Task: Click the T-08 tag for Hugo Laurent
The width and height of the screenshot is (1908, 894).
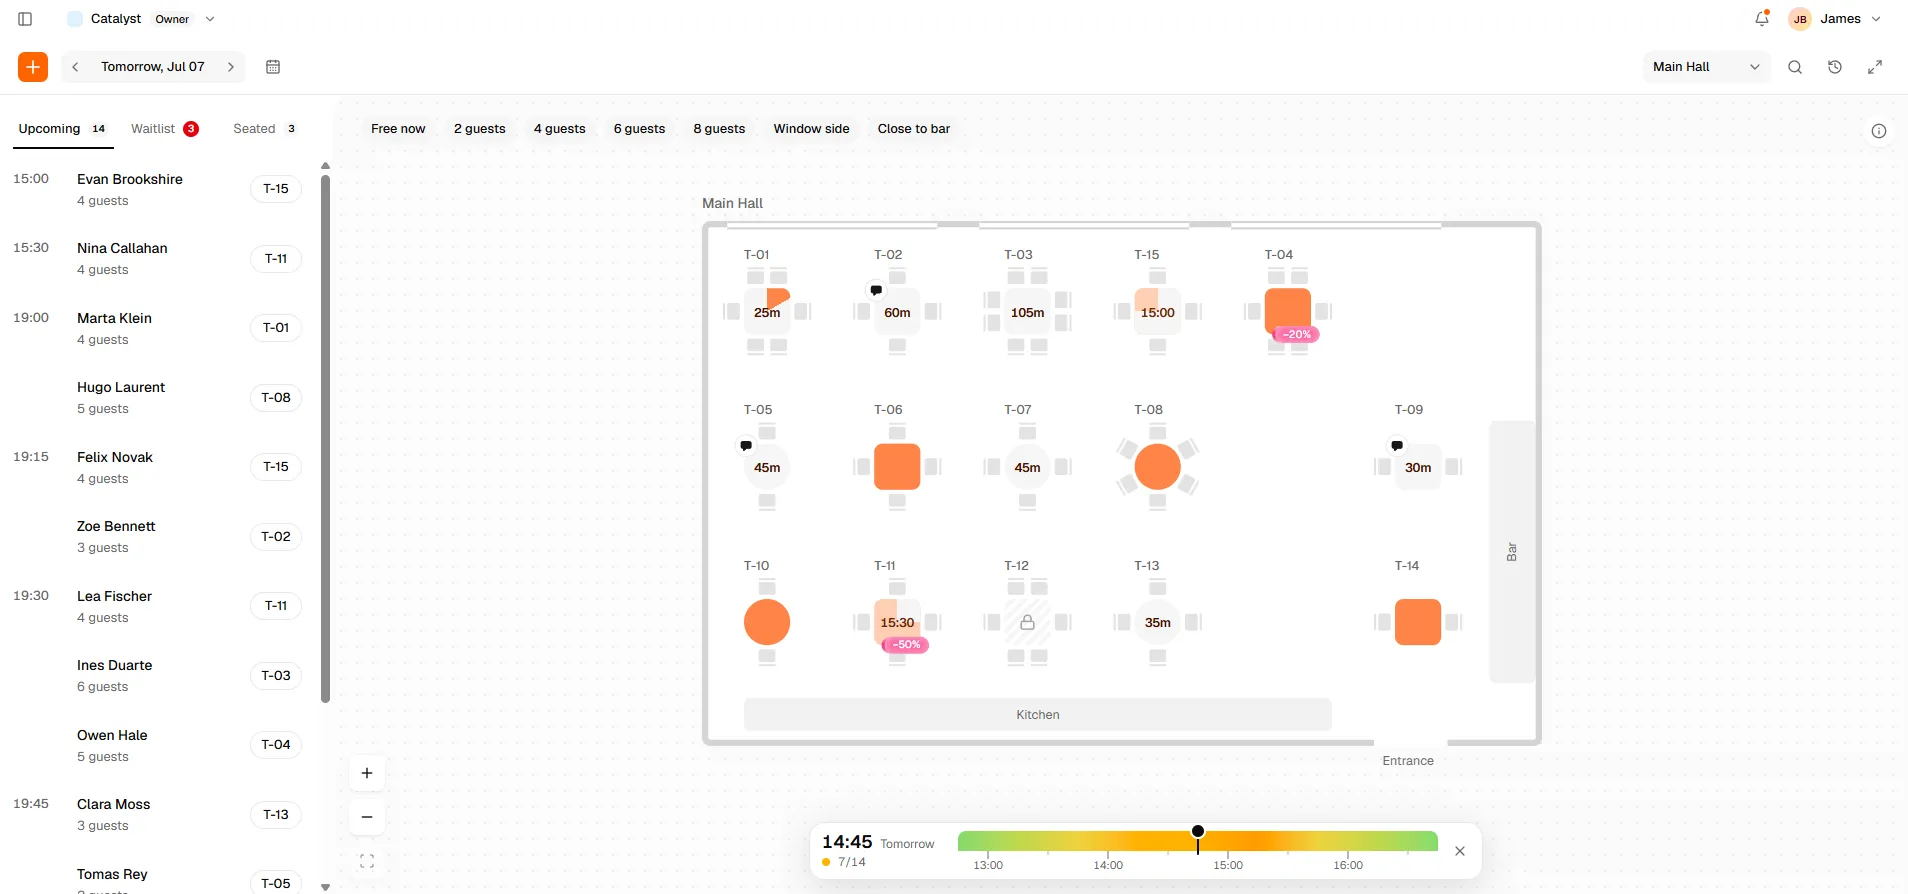Action: [276, 398]
